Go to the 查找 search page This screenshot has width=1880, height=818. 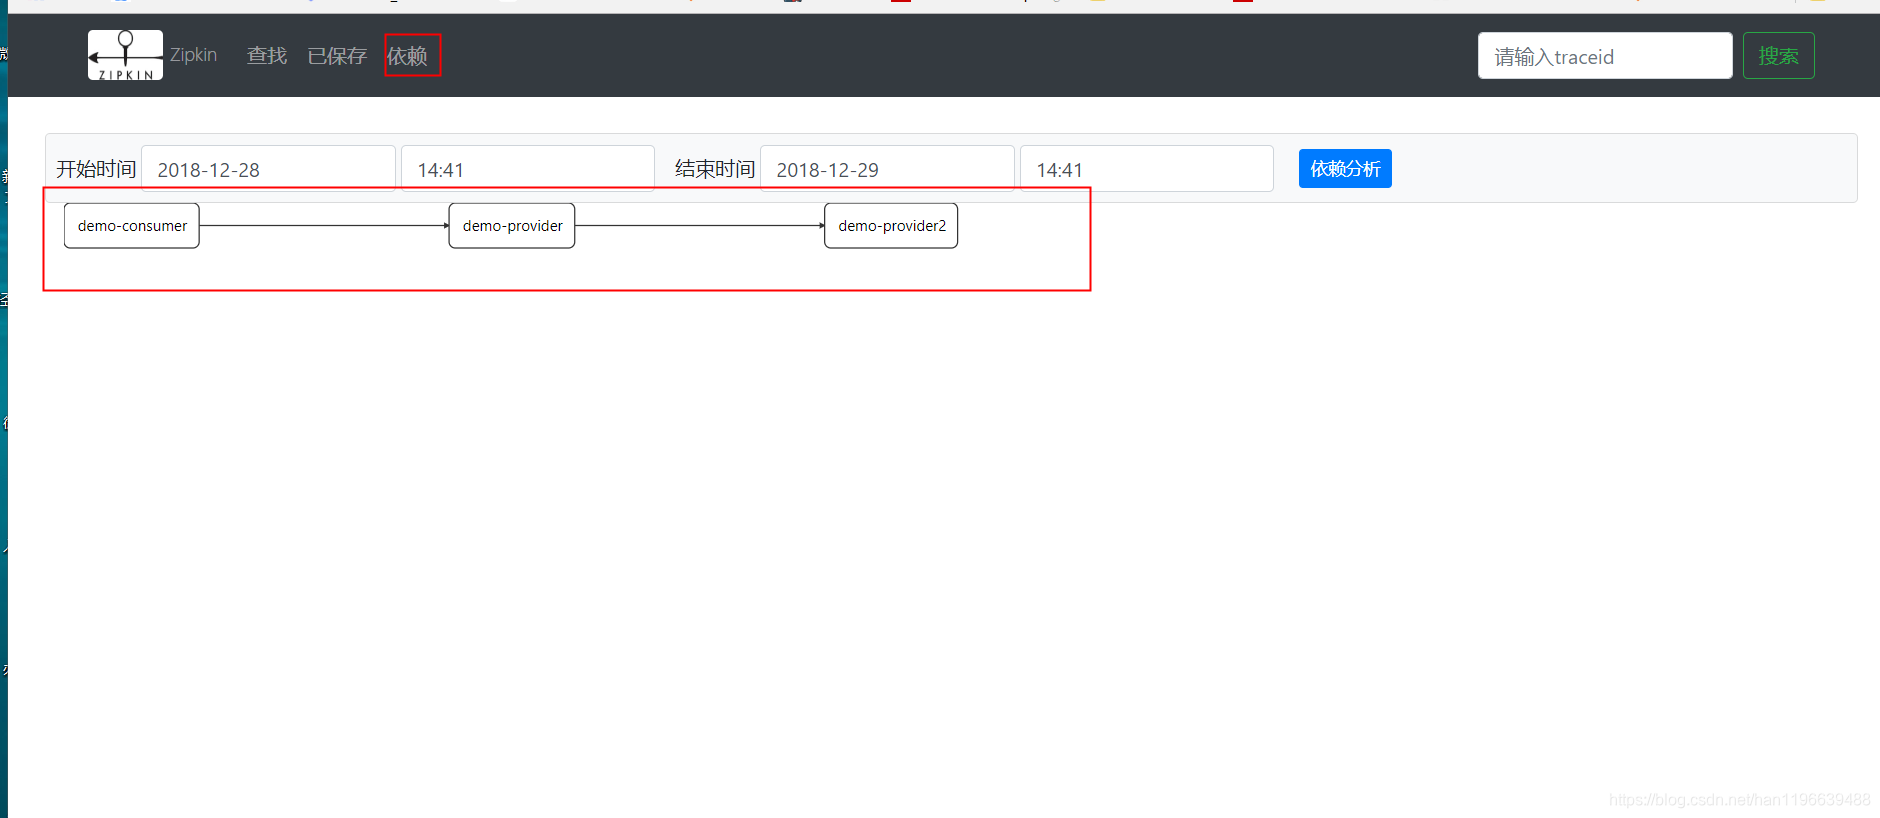[267, 56]
